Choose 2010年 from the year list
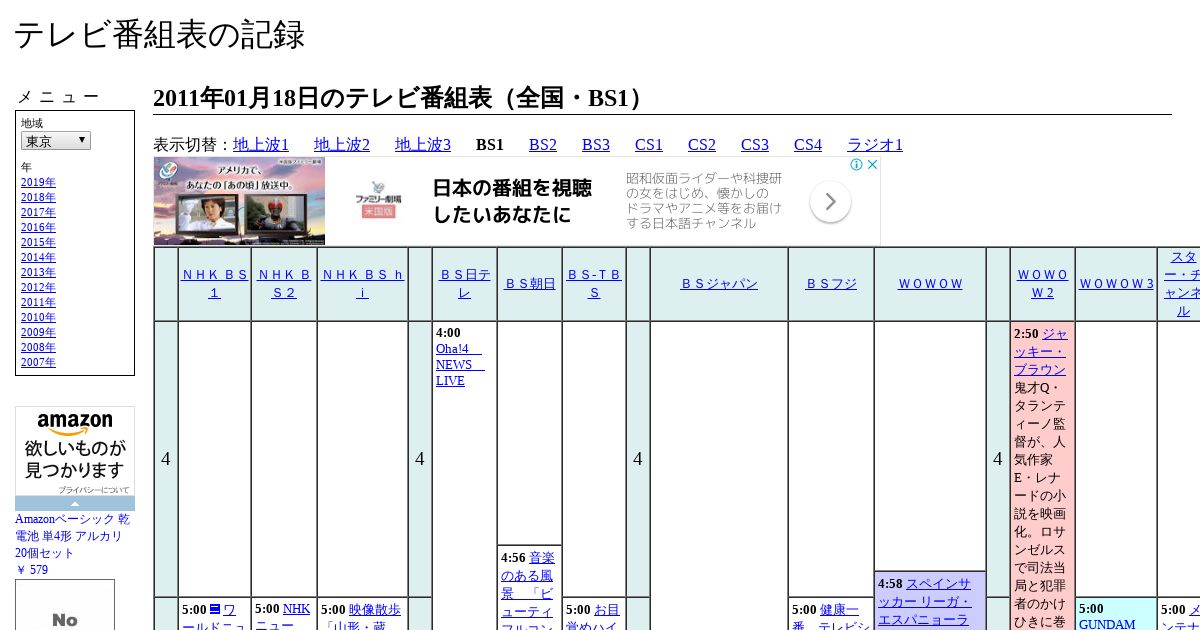 [38, 317]
